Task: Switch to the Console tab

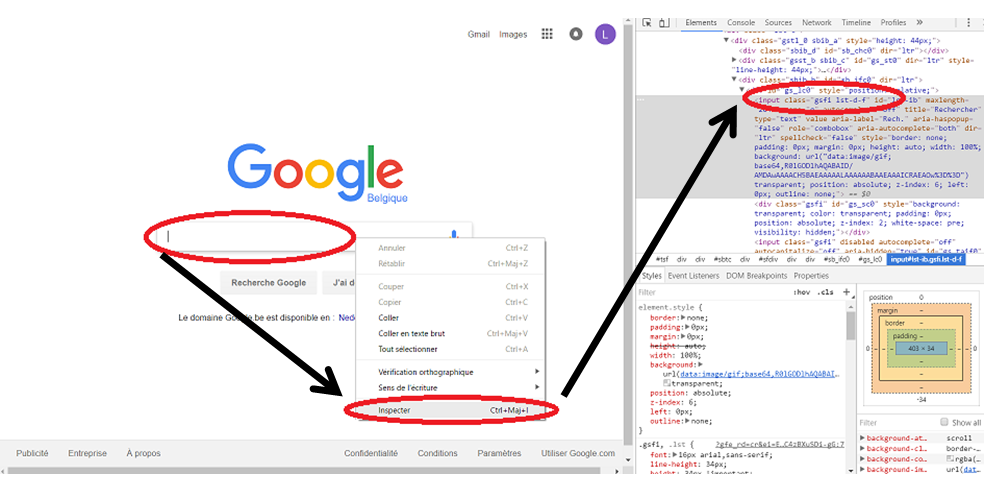Action: point(741,23)
